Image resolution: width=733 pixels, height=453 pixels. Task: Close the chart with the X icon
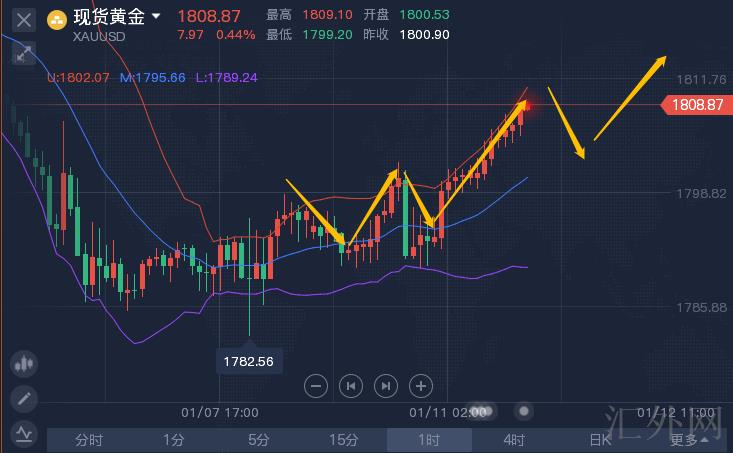[x=24, y=19]
